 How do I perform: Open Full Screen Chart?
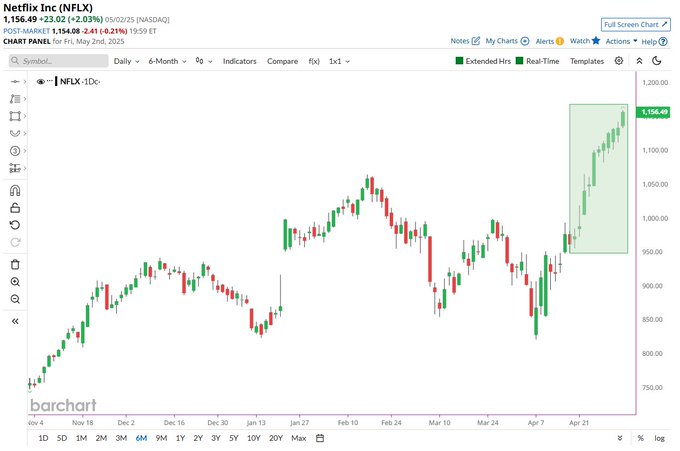pyautogui.click(x=636, y=25)
